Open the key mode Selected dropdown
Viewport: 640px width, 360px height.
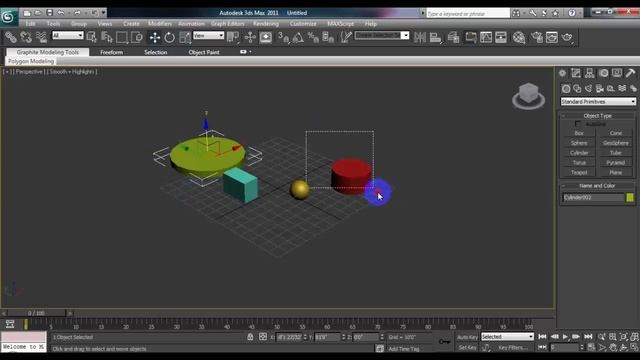[507, 337]
